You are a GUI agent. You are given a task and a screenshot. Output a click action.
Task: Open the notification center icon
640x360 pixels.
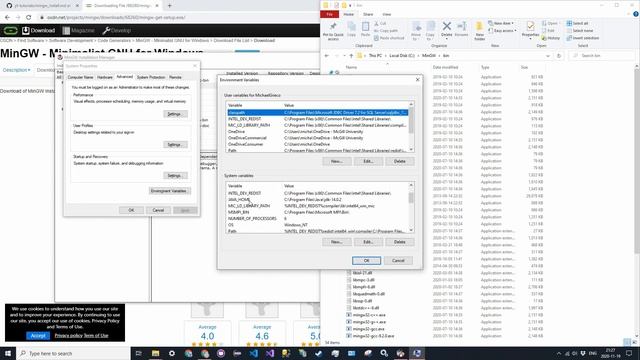click(x=629, y=353)
